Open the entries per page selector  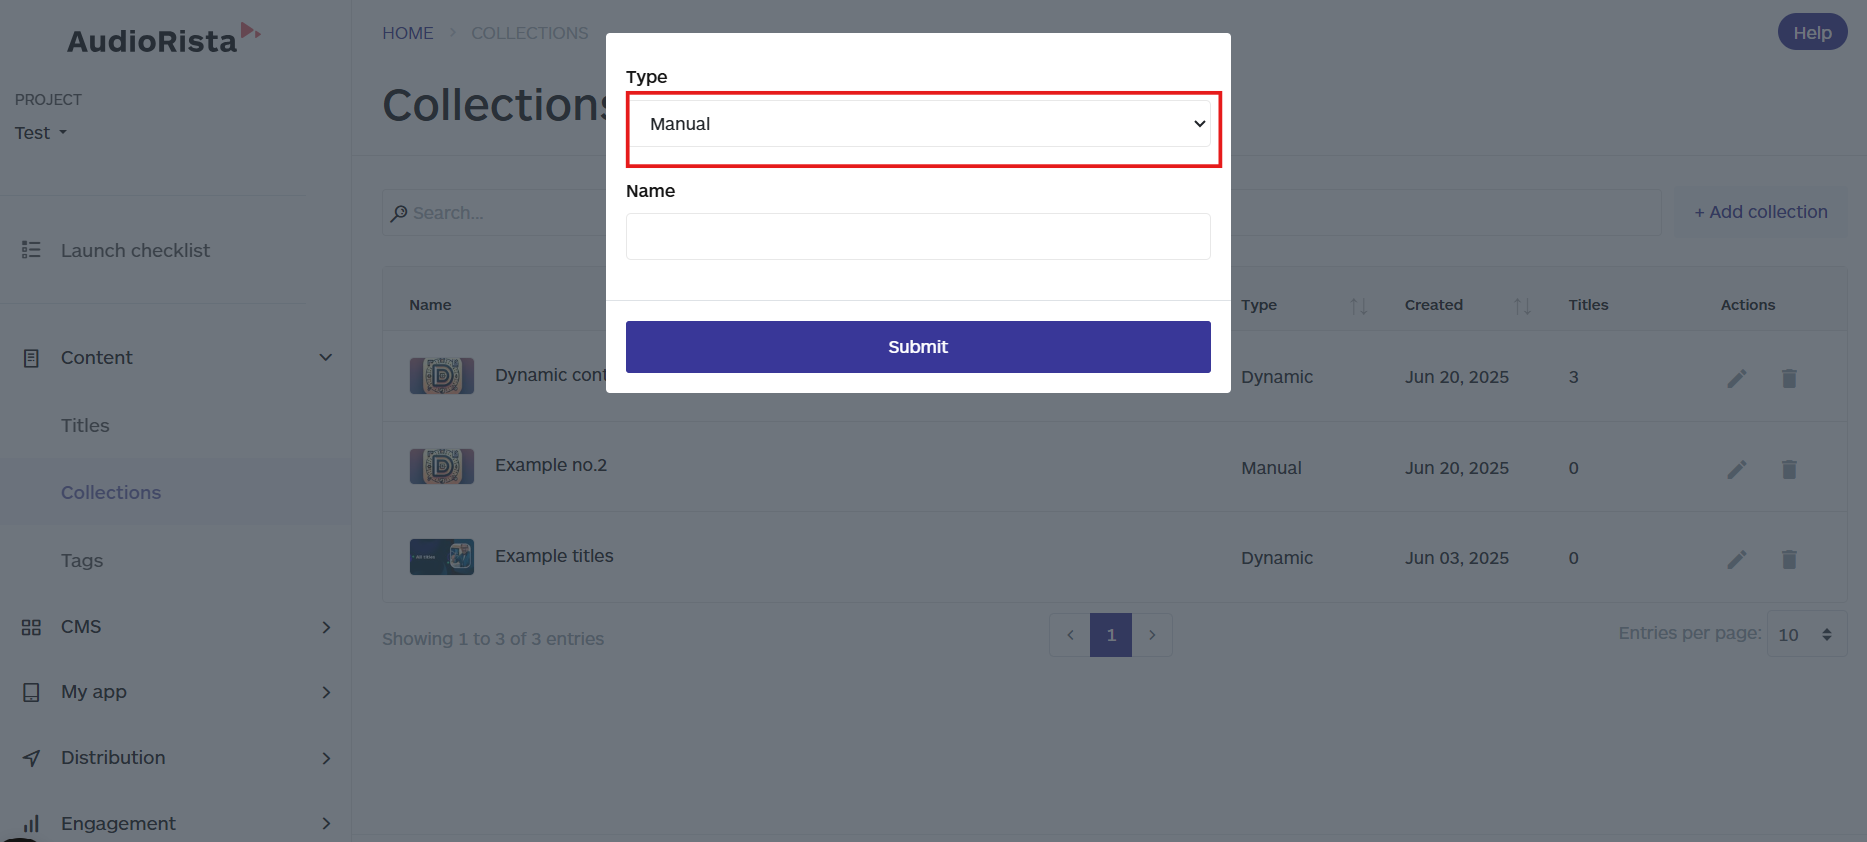[x=1806, y=634]
